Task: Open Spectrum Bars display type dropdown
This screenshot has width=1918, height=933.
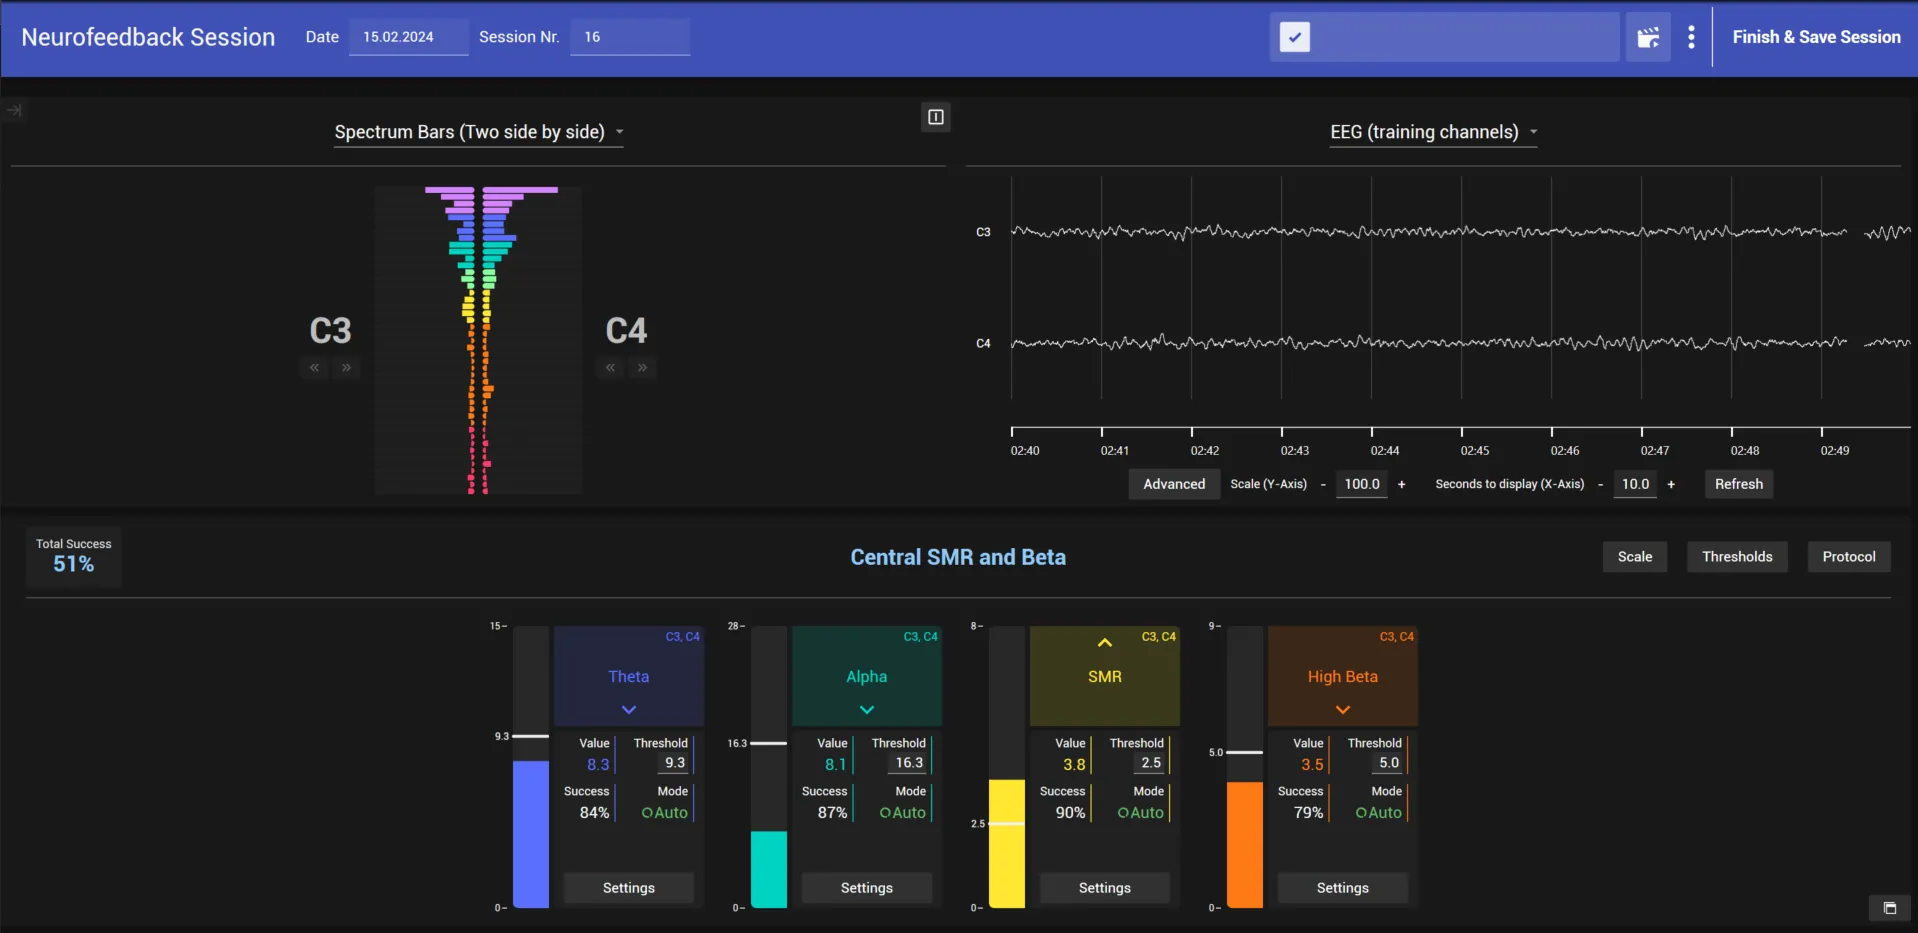Action: [x=479, y=132]
